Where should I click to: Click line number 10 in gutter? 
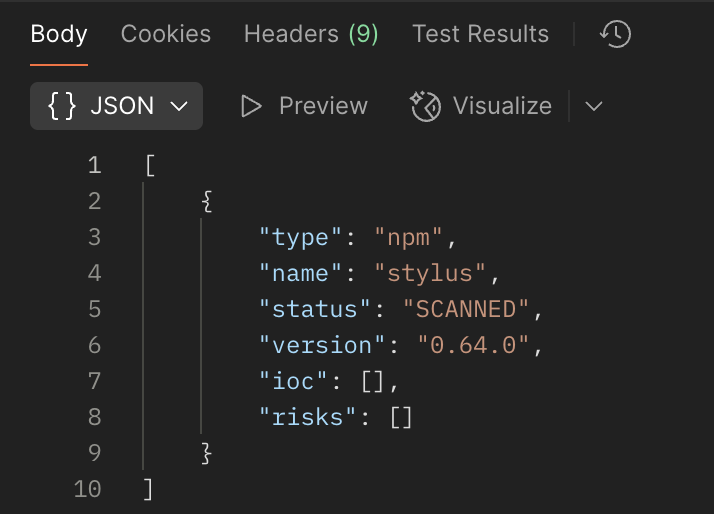(x=87, y=489)
